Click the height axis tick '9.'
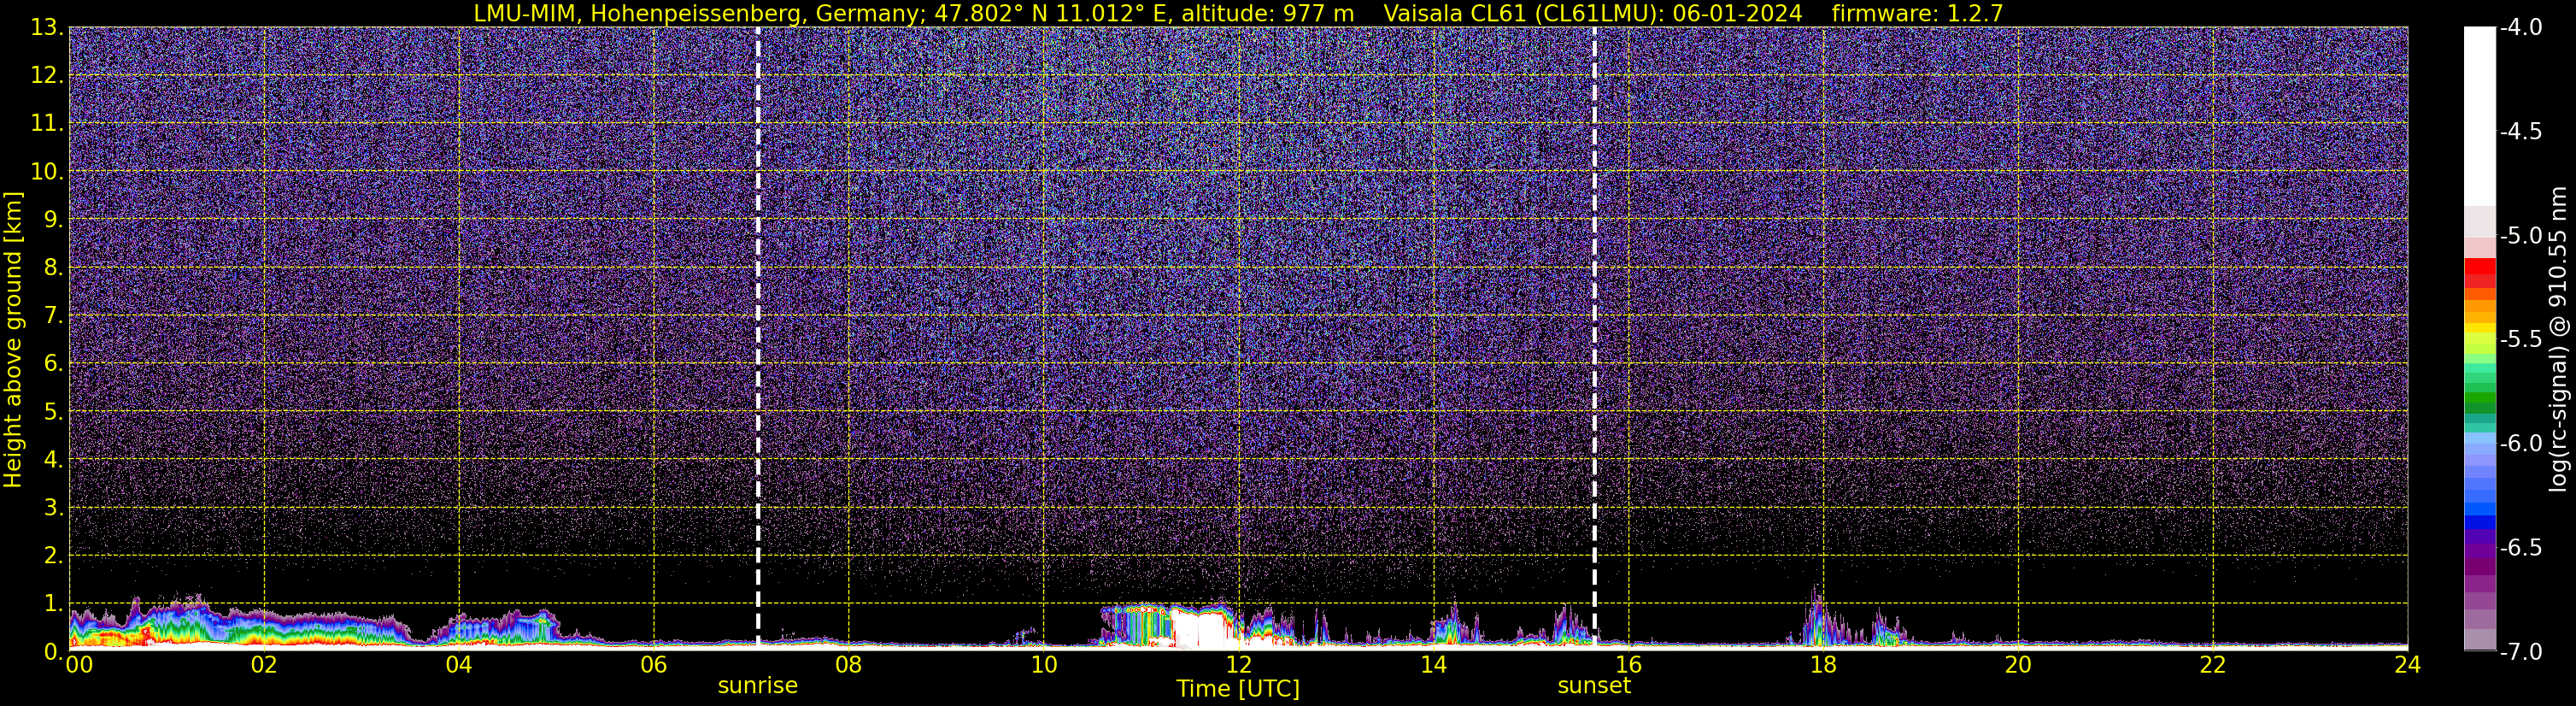This screenshot has height=706, width=2576. tap(54, 220)
